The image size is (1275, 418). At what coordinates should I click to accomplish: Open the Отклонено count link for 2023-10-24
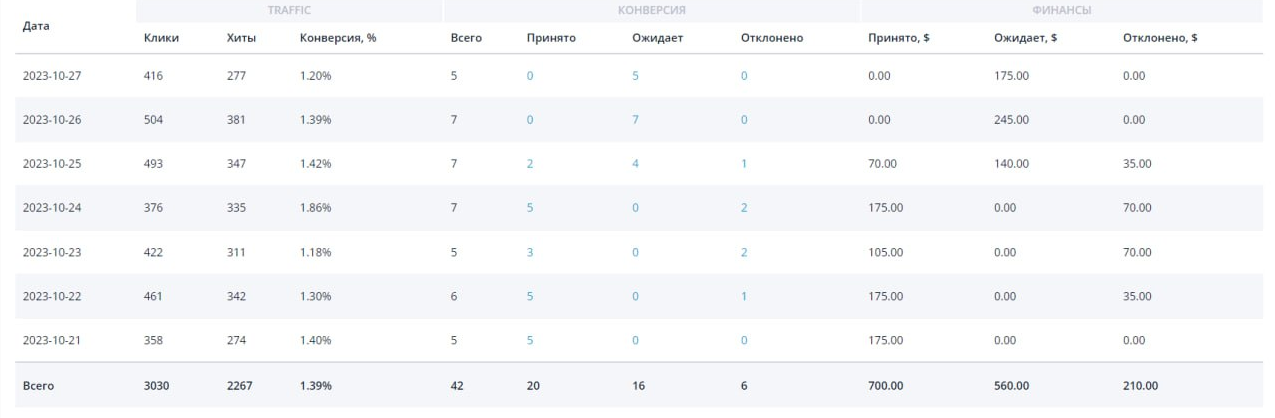744,208
